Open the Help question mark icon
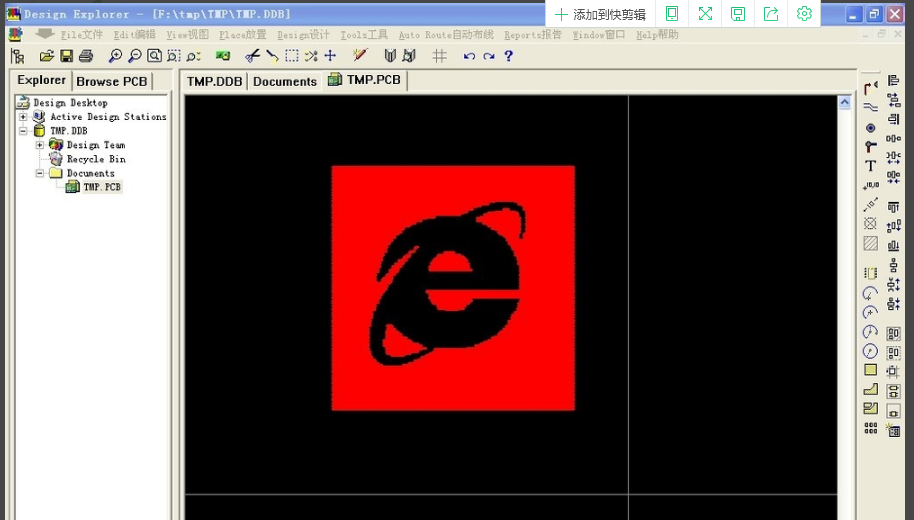The image size is (914, 520). [x=508, y=56]
